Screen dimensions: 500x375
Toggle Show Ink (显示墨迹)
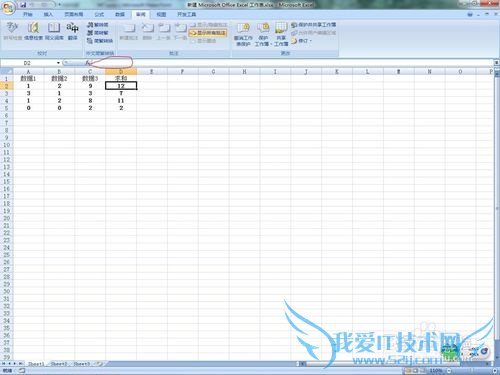pyautogui.click(x=203, y=41)
